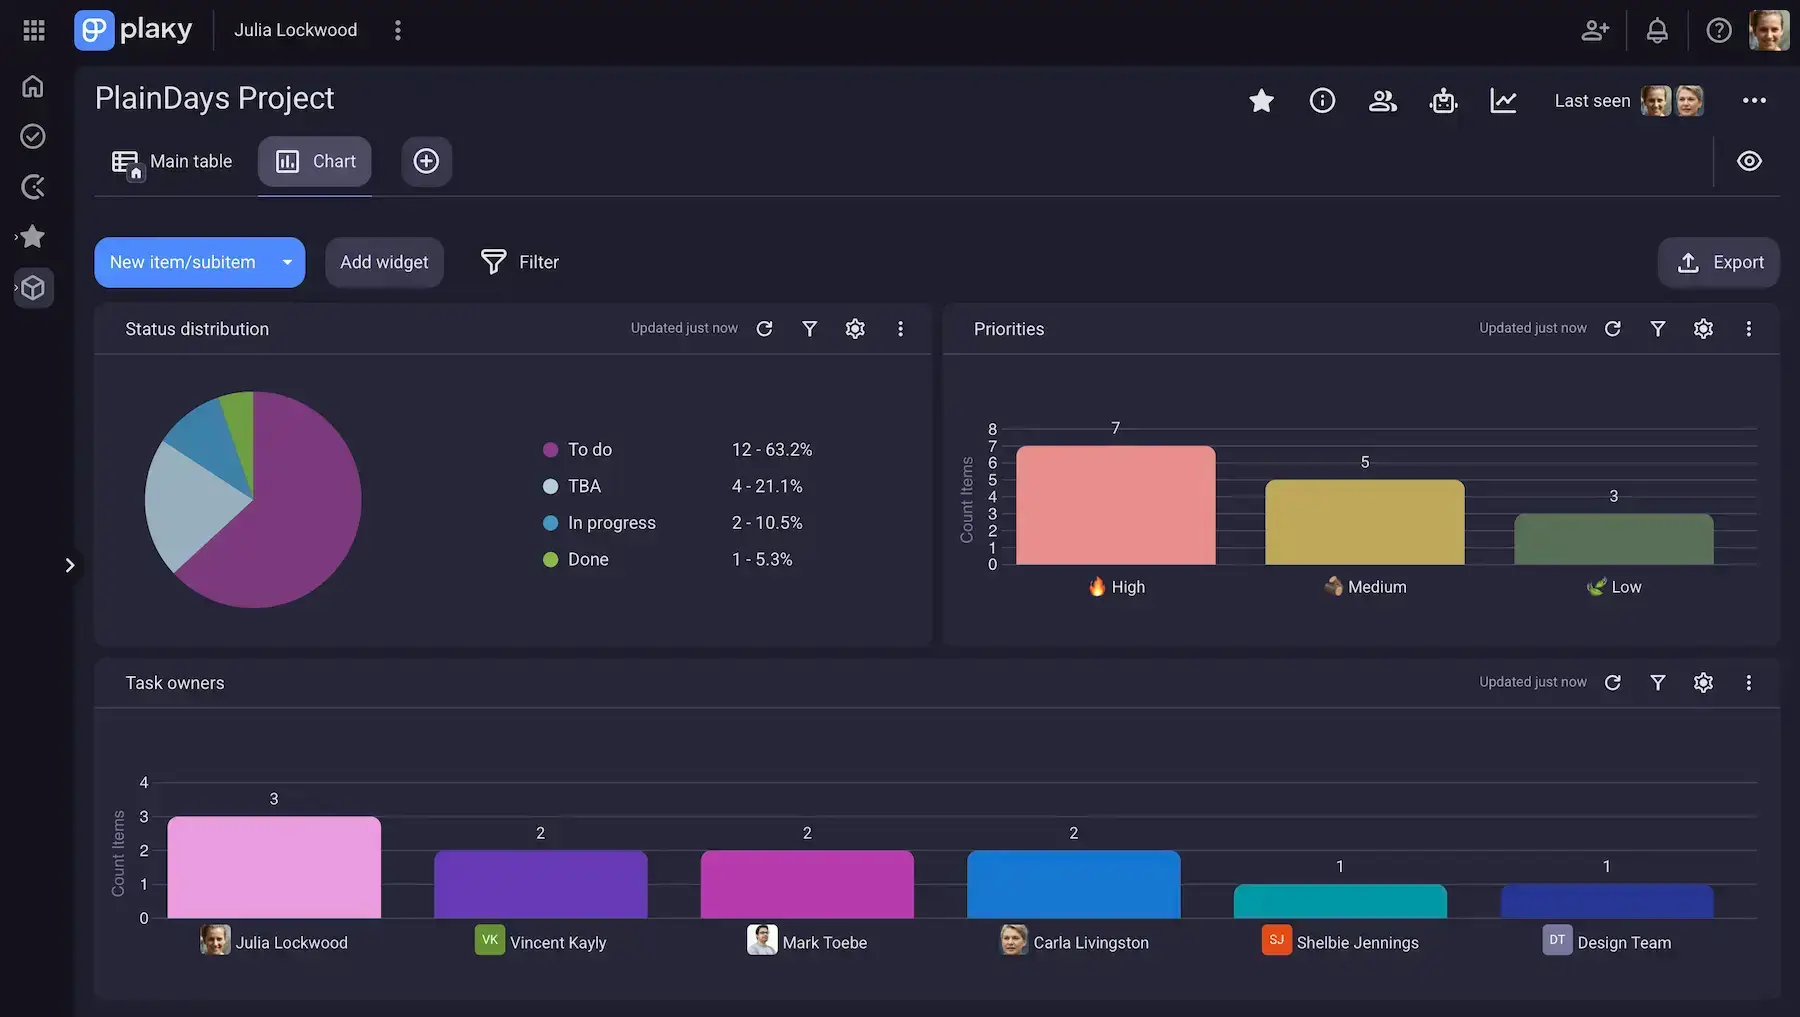Open My tasks checkmark icon in sidebar
The height and width of the screenshot is (1017, 1800).
pyautogui.click(x=33, y=136)
